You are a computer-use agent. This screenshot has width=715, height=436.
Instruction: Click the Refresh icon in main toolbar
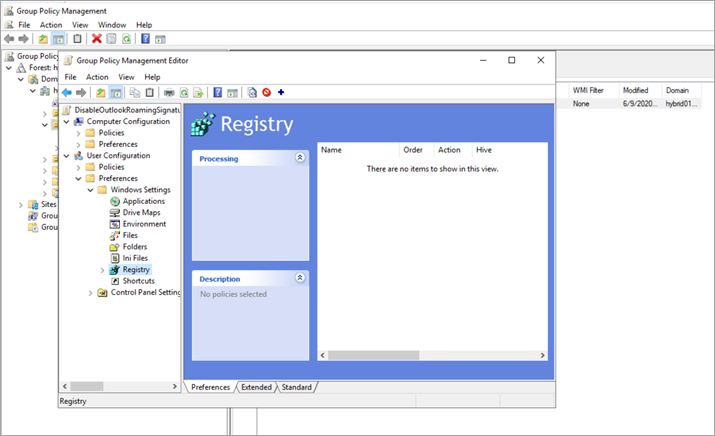click(x=126, y=39)
